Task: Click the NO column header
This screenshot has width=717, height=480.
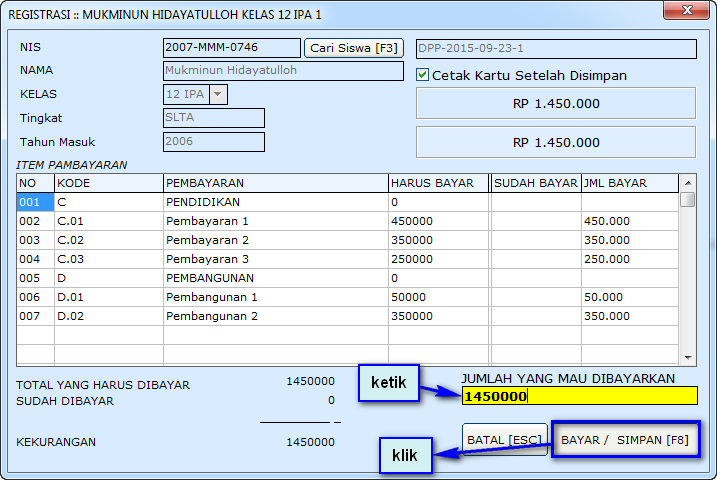Action: [35, 183]
